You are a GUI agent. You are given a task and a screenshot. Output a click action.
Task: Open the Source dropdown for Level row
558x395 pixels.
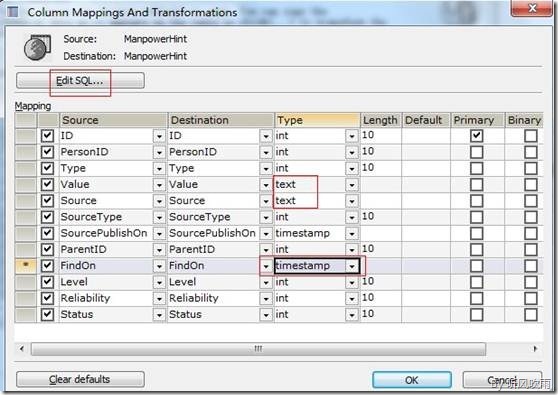159,282
